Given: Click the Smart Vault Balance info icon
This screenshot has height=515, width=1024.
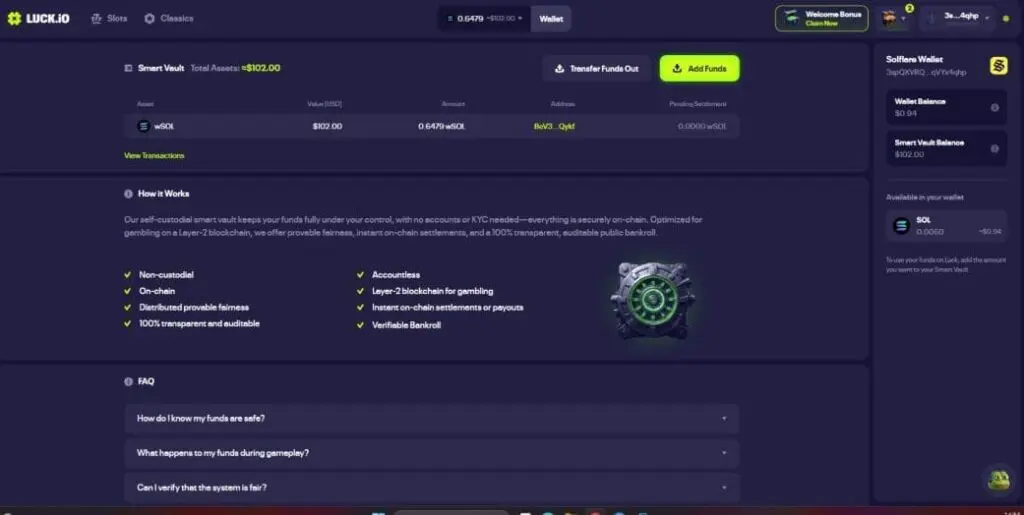Looking at the screenshot, I should click(x=995, y=149).
